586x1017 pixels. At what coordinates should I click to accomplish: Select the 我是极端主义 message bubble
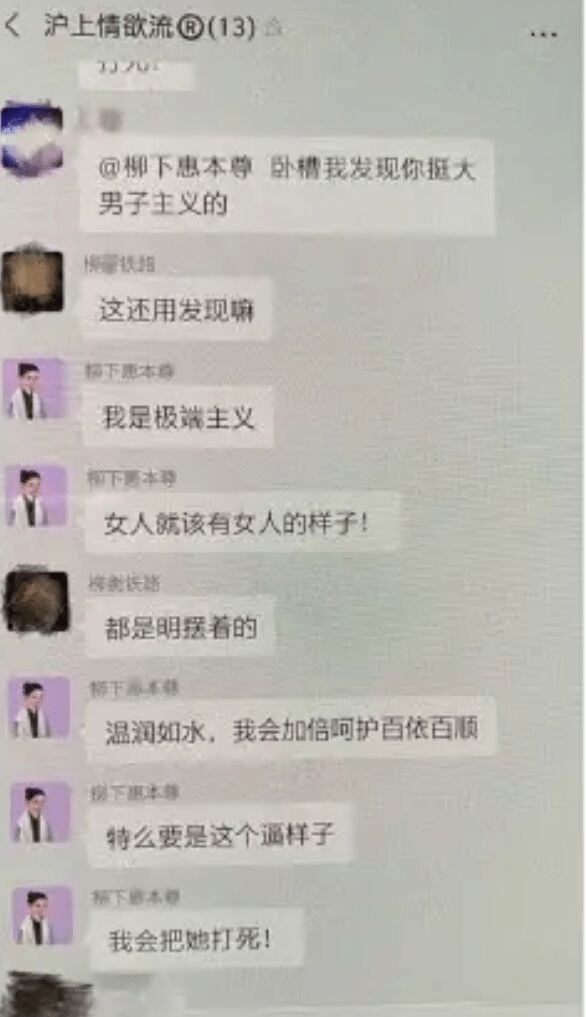click(178, 417)
